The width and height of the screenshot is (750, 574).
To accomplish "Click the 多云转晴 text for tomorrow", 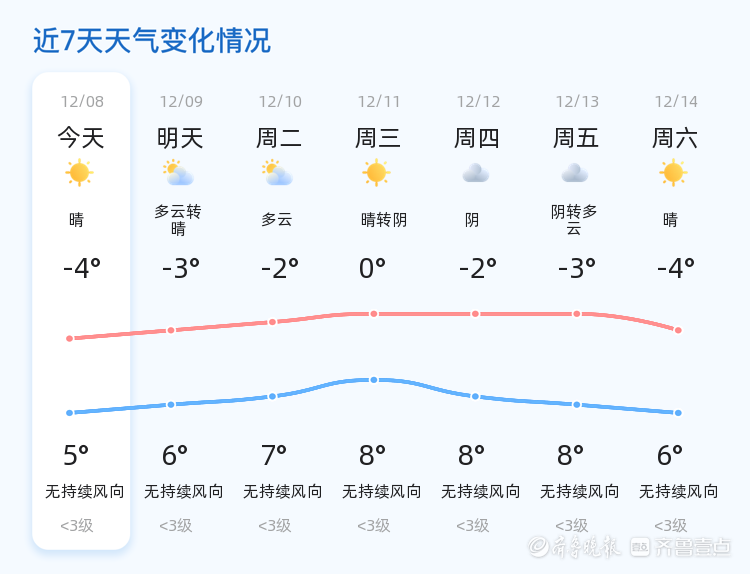I will [x=178, y=220].
